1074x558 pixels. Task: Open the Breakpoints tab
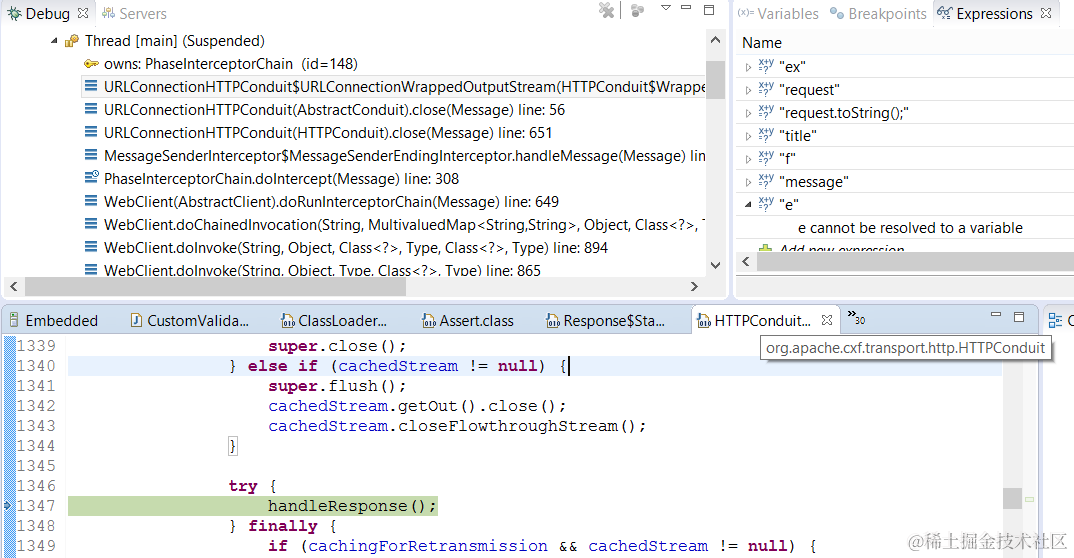[x=878, y=14]
